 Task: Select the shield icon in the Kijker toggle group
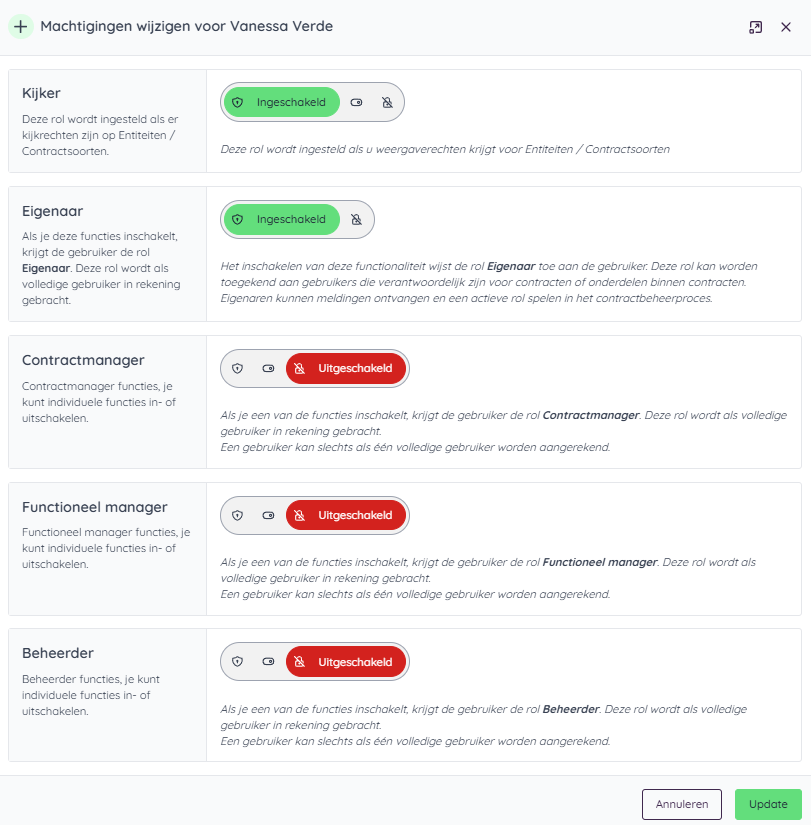point(237,102)
